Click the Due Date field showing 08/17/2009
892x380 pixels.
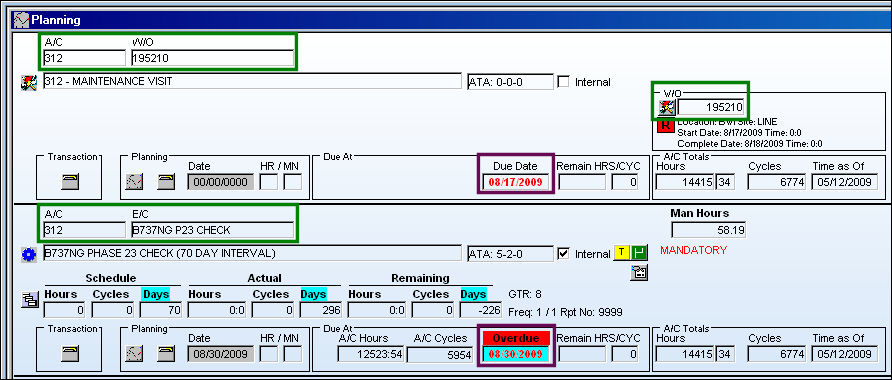click(516, 182)
